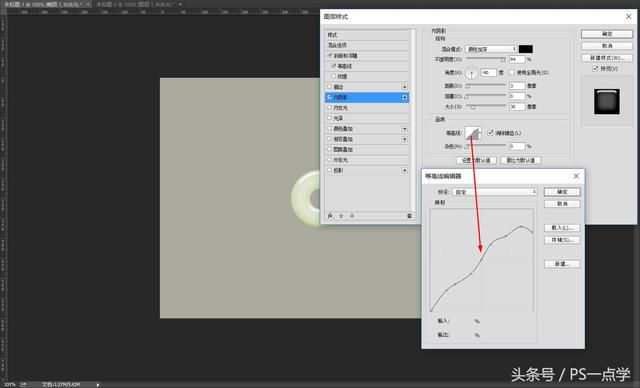Image resolution: width=640 pixels, height=388 pixels.
Task: Click size pixel value field
Action: click(517, 106)
